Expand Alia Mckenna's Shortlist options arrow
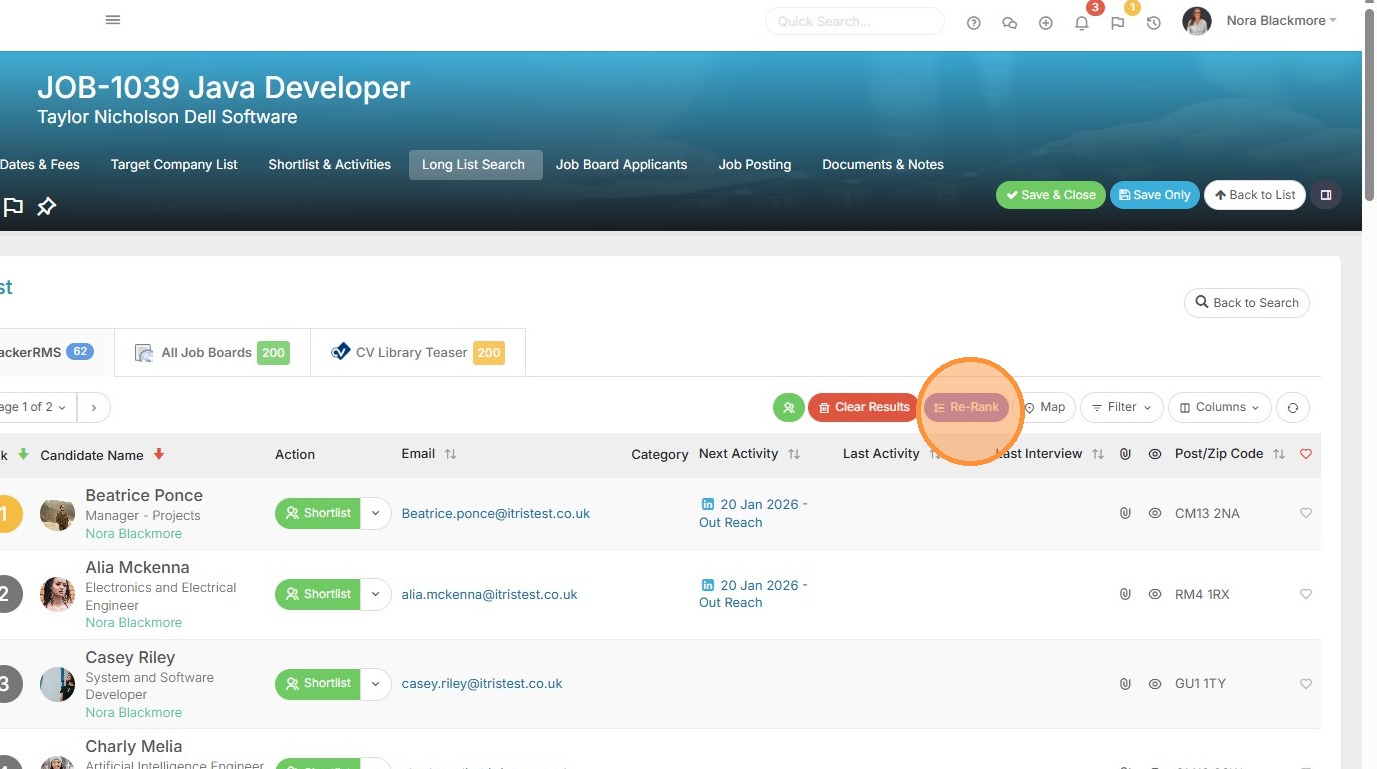The height and width of the screenshot is (769, 1377). (x=376, y=594)
